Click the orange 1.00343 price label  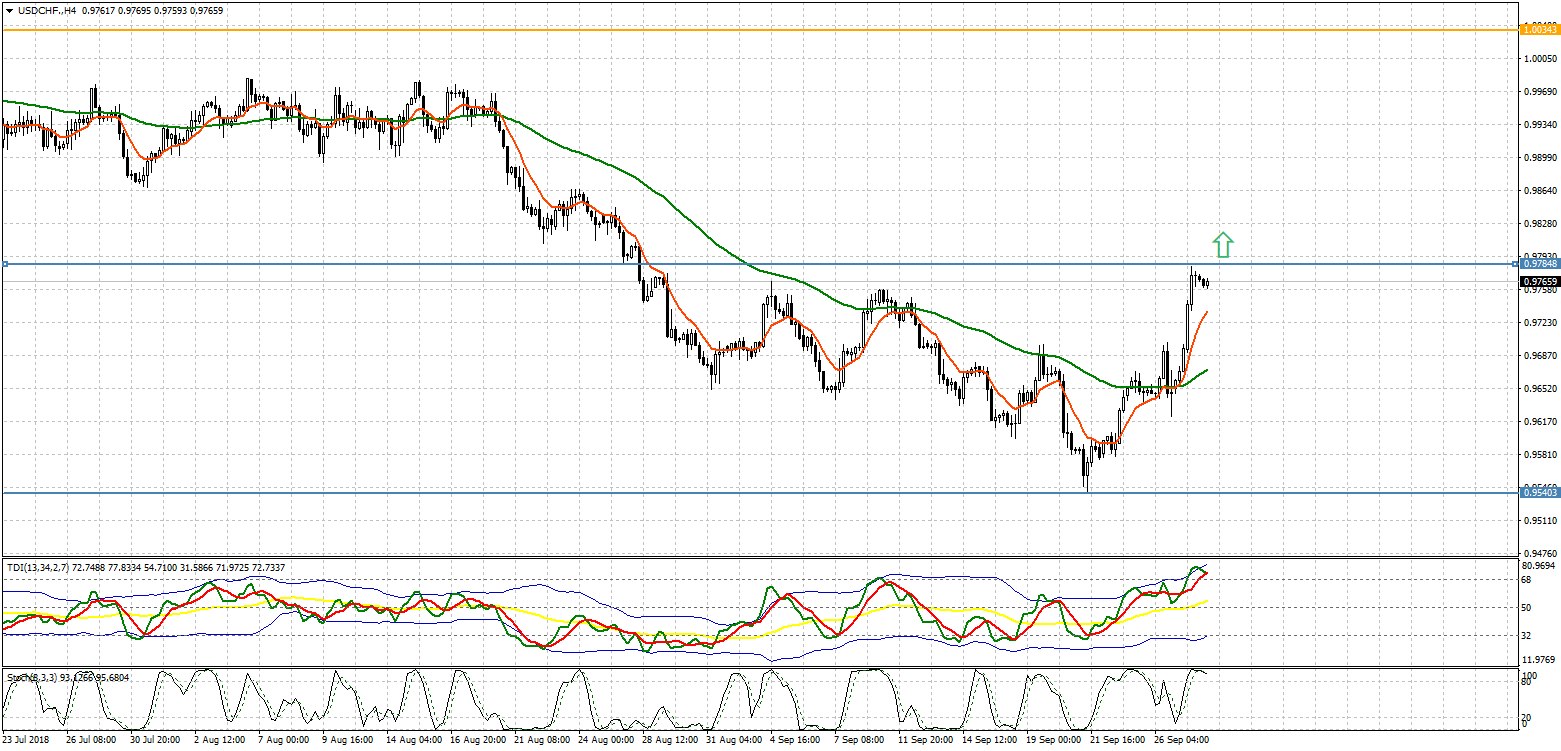point(1538,30)
